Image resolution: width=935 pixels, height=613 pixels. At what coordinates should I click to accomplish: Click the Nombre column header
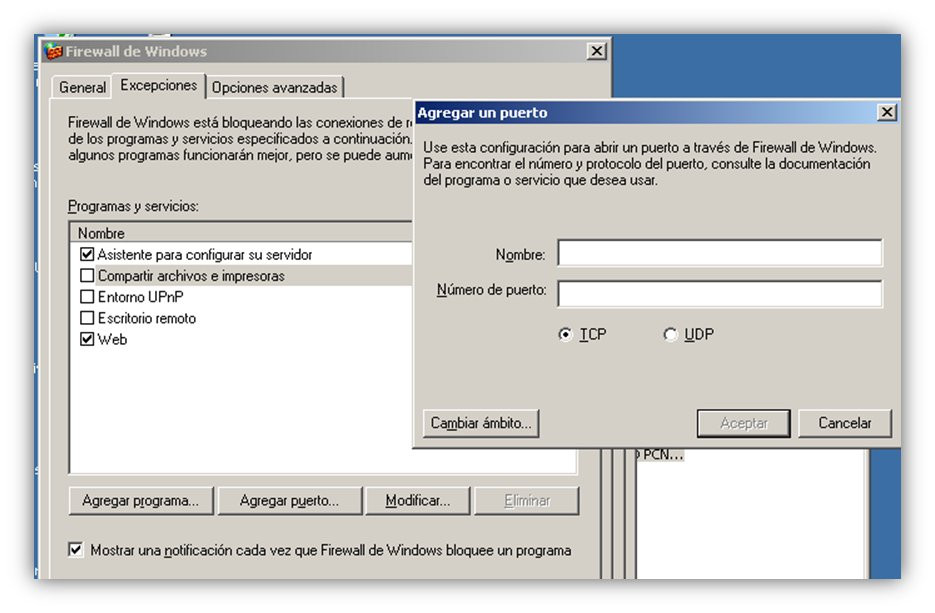coord(241,233)
